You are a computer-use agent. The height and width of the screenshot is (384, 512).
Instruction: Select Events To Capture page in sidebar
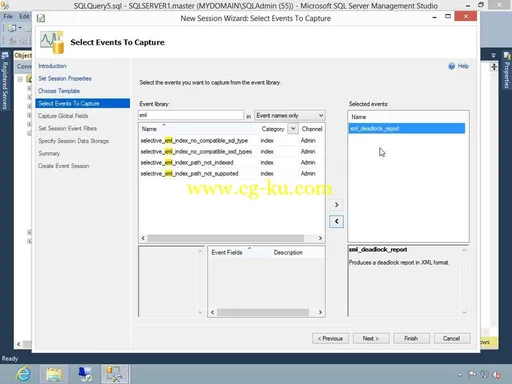click(83, 103)
